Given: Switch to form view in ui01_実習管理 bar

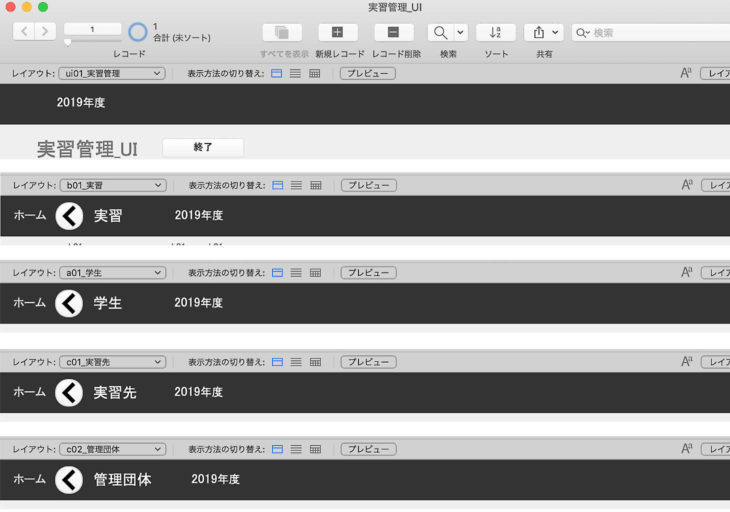Looking at the screenshot, I should [x=278, y=74].
